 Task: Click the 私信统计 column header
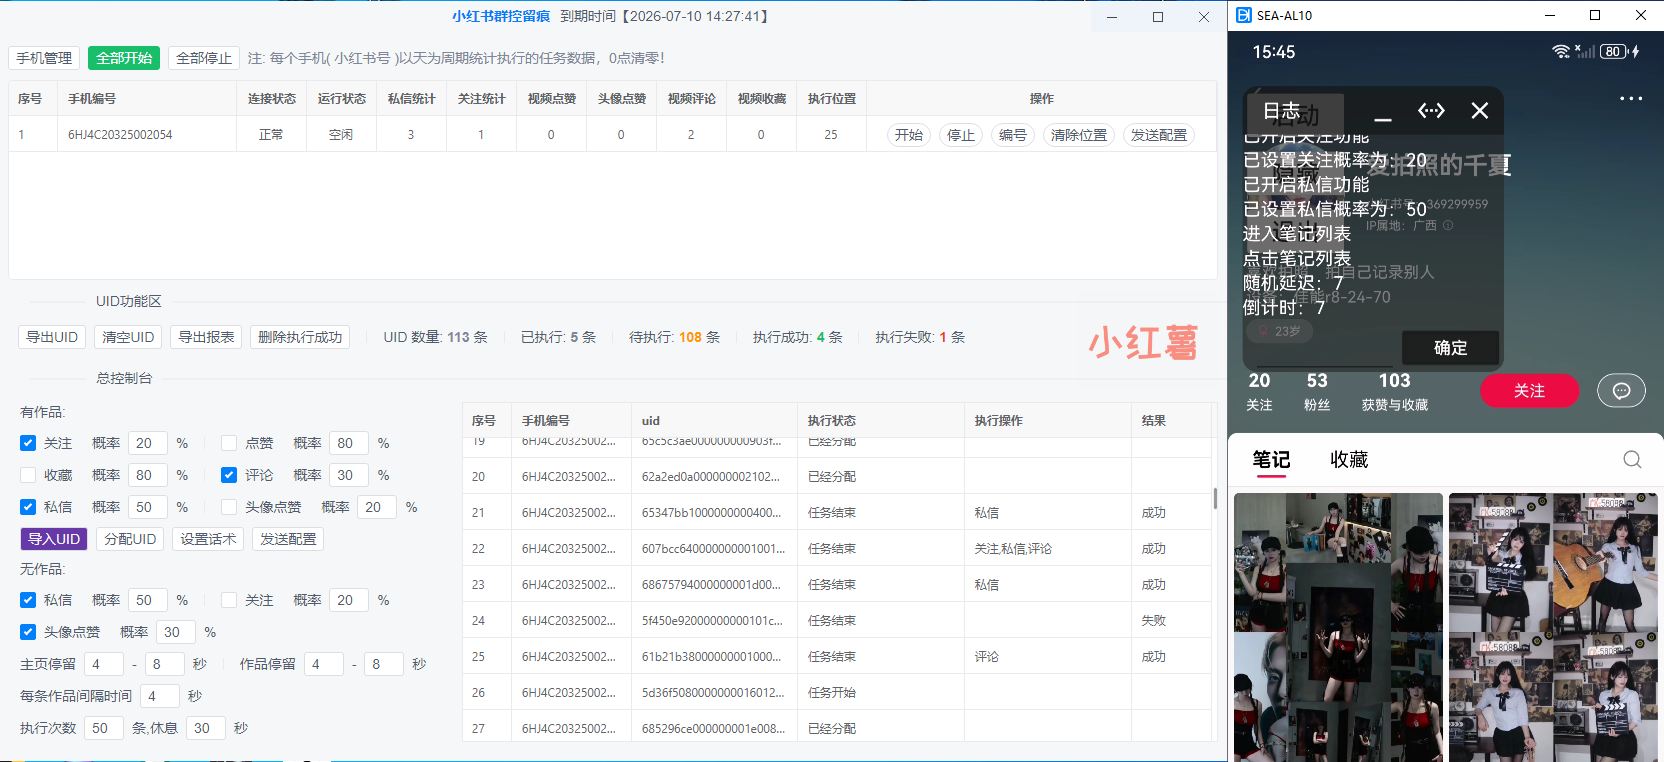click(x=412, y=99)
